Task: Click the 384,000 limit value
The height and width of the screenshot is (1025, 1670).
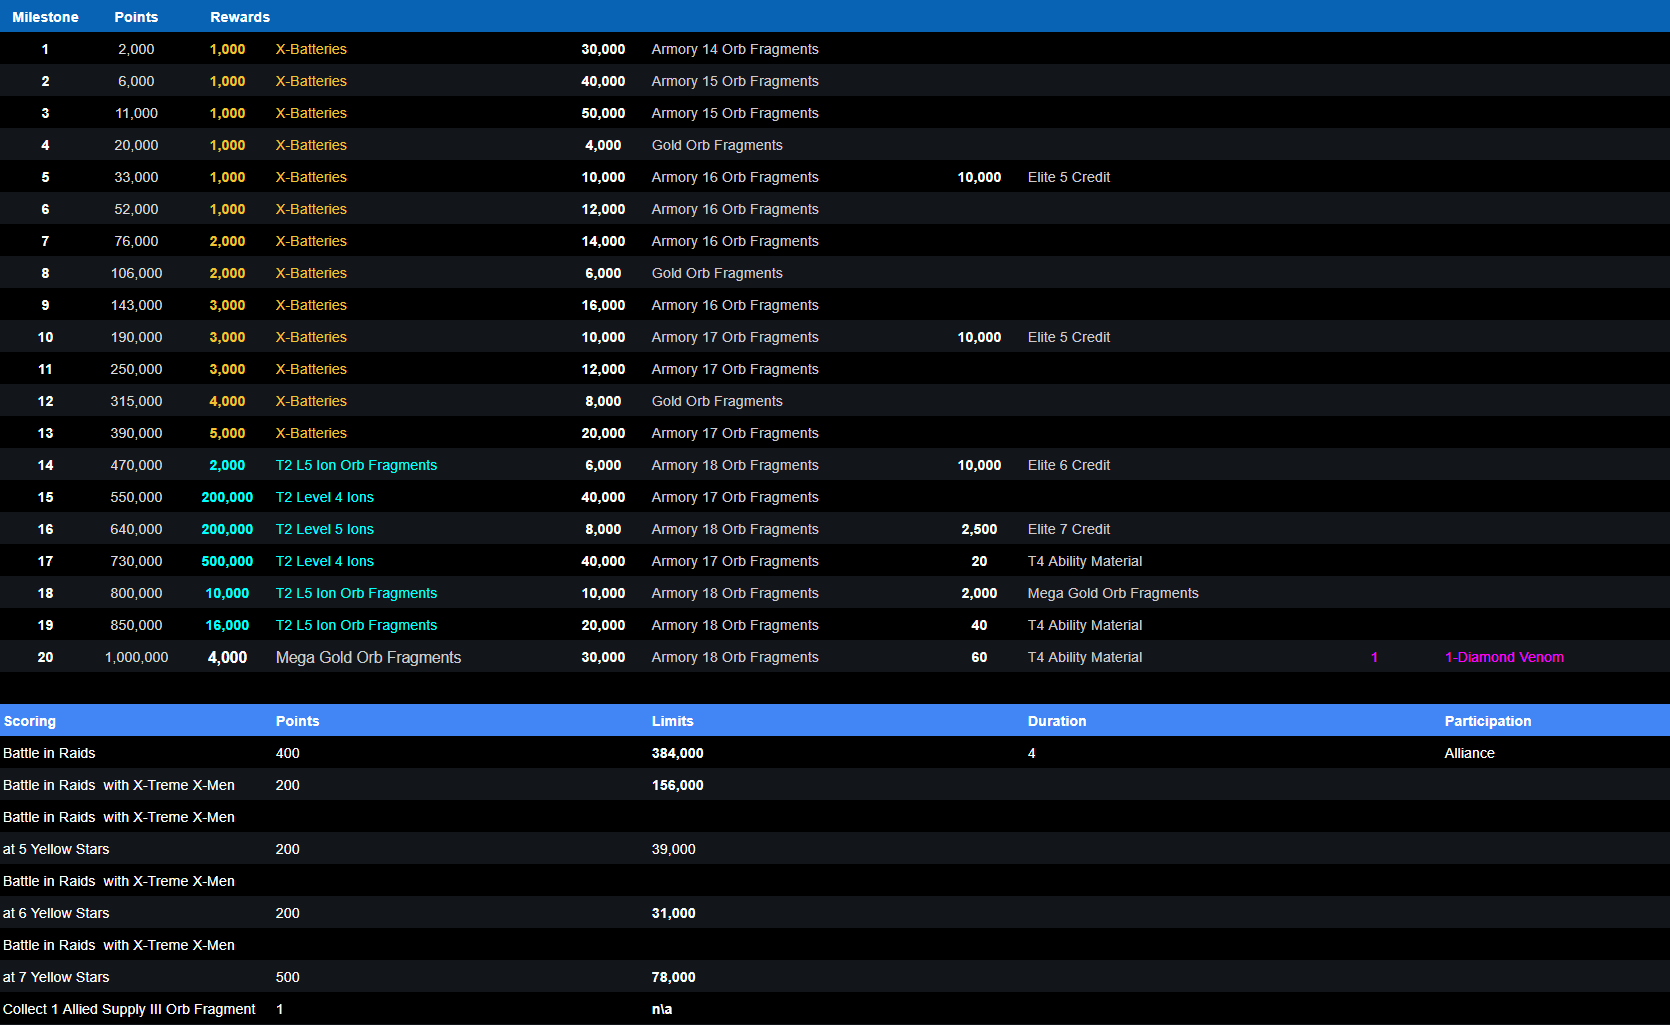Action: pyautogui.click(x=677, y=753)
